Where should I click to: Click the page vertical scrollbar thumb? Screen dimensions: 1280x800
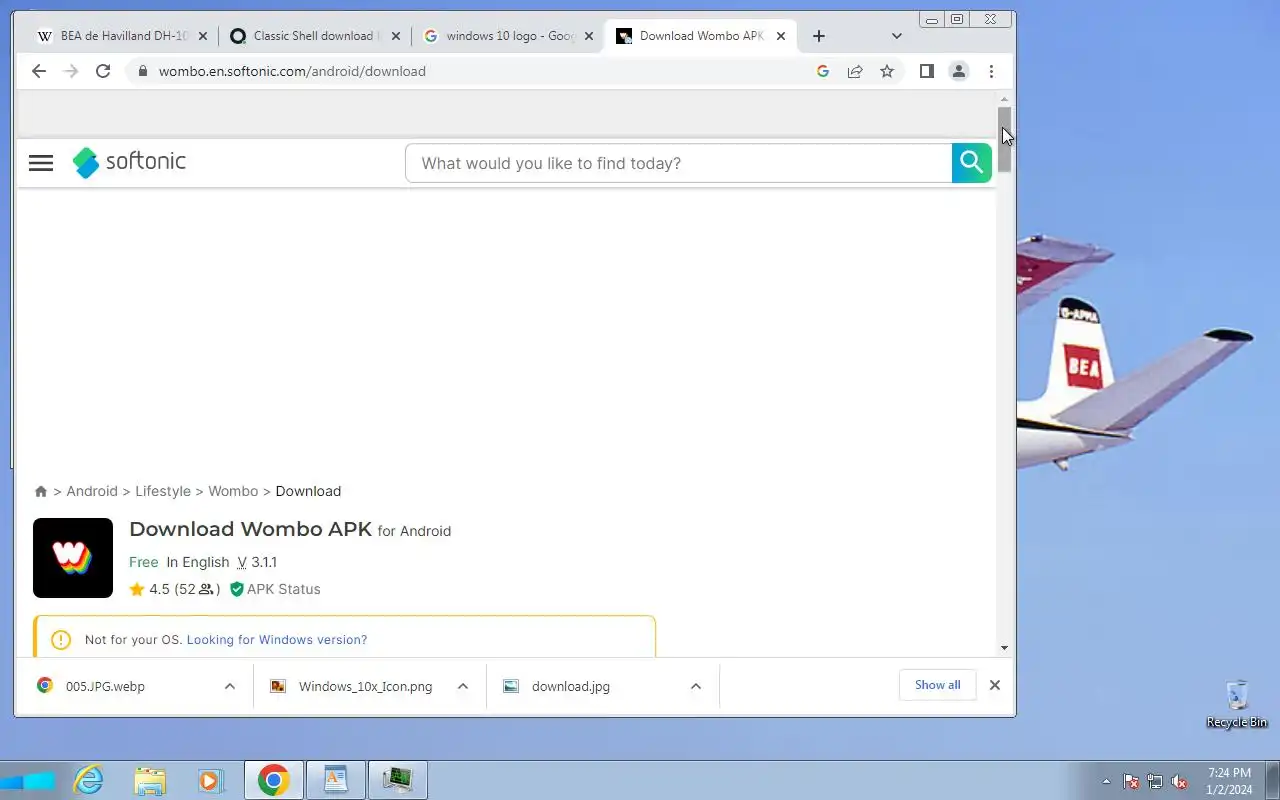1005,140
